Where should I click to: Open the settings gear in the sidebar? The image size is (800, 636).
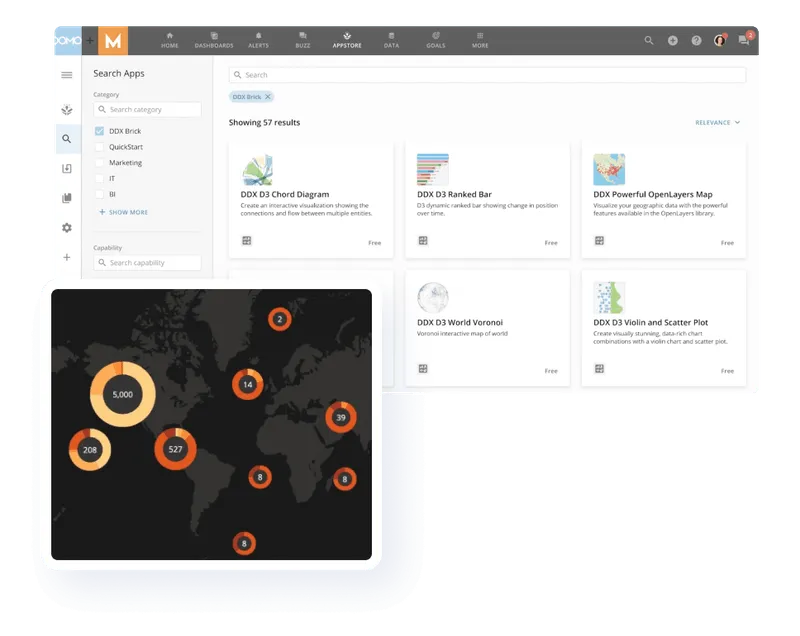click(x=67, y=227)
